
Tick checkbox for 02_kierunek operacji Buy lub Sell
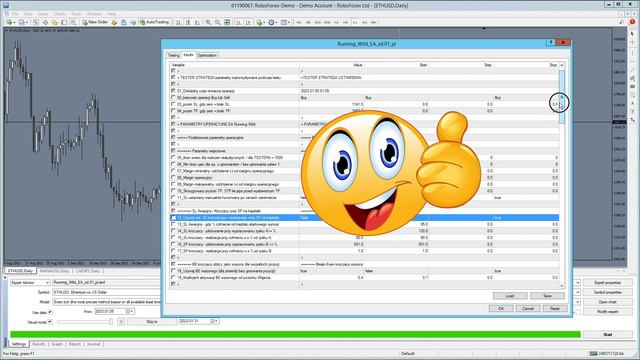(173, 98)
